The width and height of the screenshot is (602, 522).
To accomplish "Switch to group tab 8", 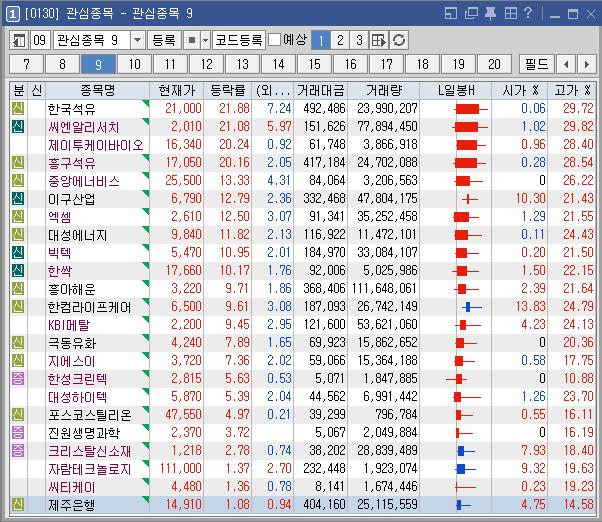I will click(62, 64).
